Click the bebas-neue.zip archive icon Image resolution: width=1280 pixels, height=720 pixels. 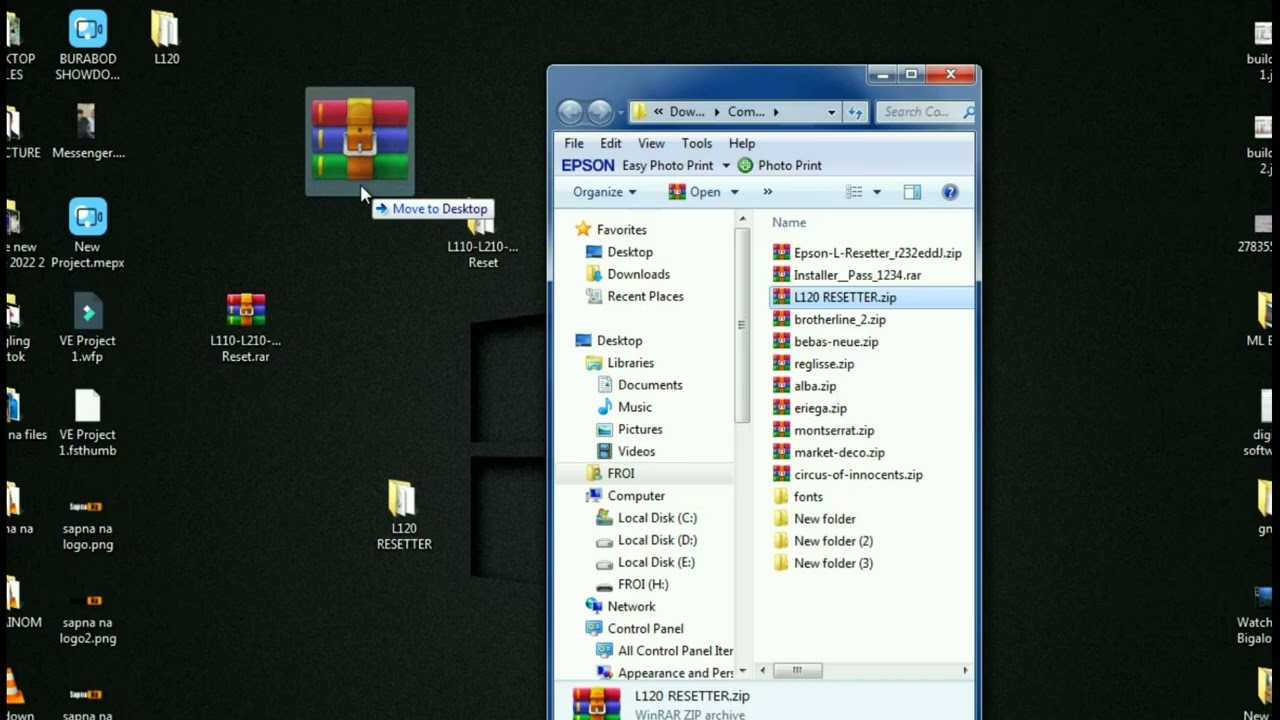(x=781, y=342)
